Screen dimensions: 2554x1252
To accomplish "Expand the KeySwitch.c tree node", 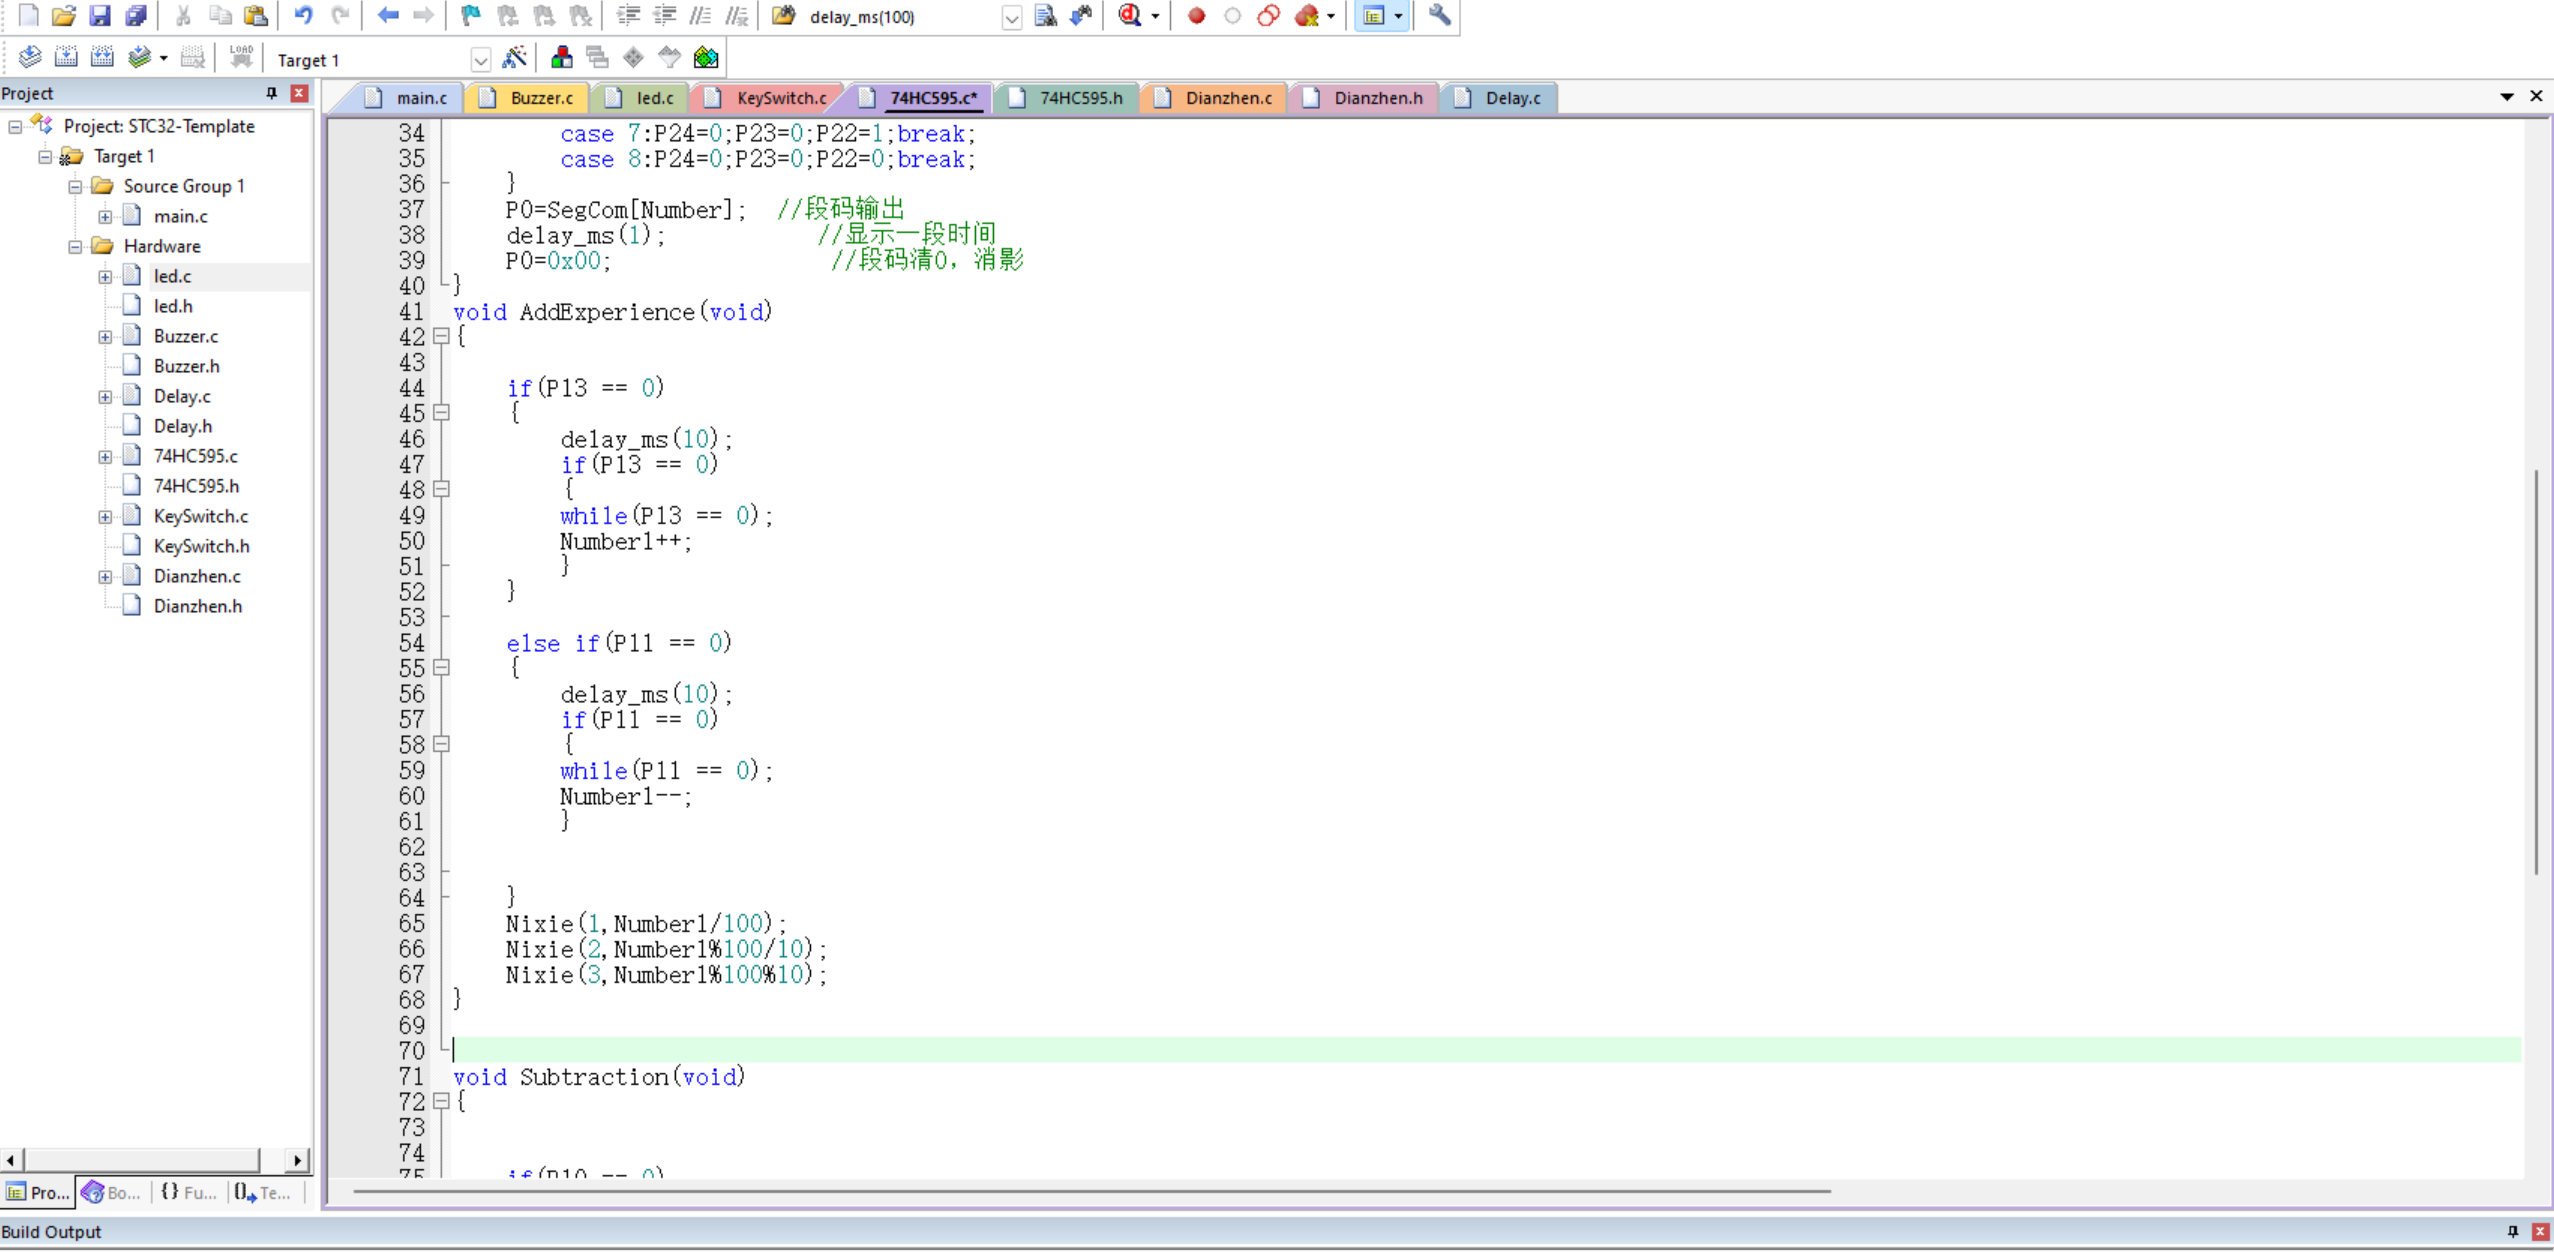I will coord(105,517).
